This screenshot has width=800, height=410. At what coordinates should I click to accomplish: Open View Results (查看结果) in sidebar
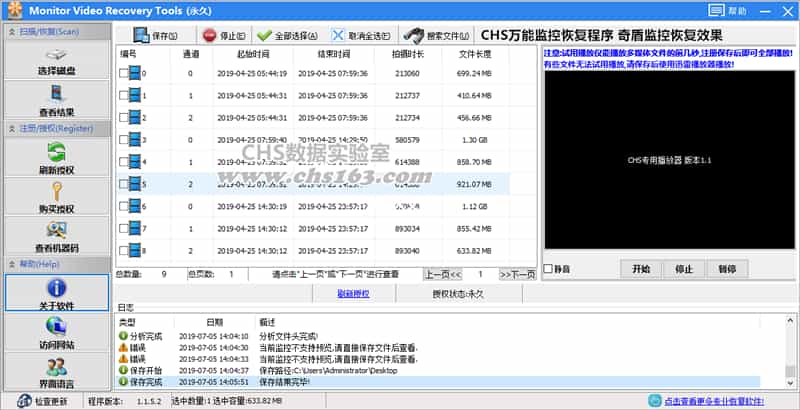click(57, 100)
